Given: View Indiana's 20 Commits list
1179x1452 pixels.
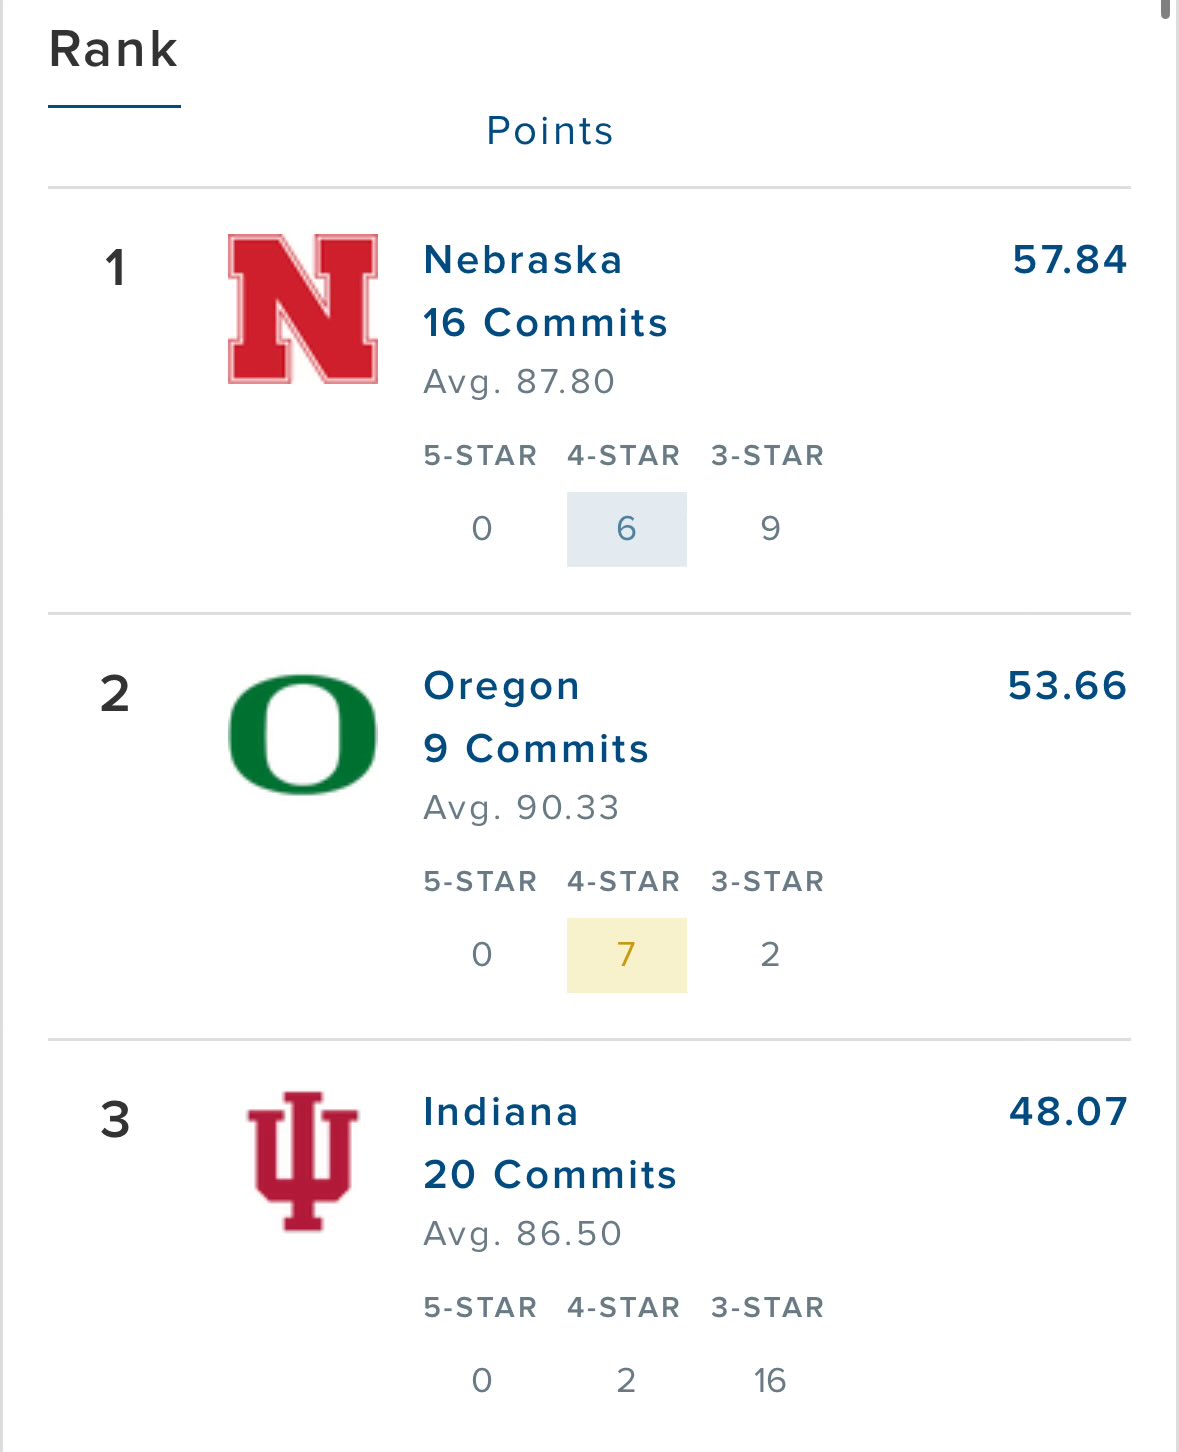Looking at the screenshot, I should click(x=550, y=1175).
